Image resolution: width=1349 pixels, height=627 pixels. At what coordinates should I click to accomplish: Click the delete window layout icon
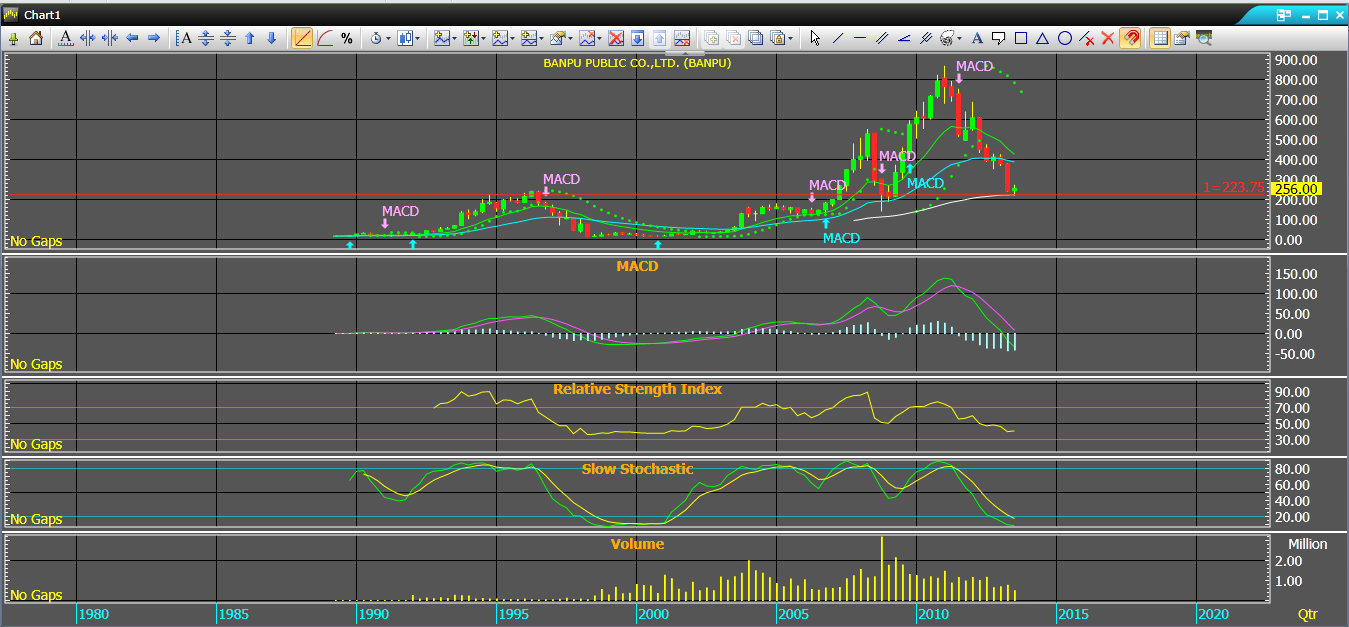point(734,38)
